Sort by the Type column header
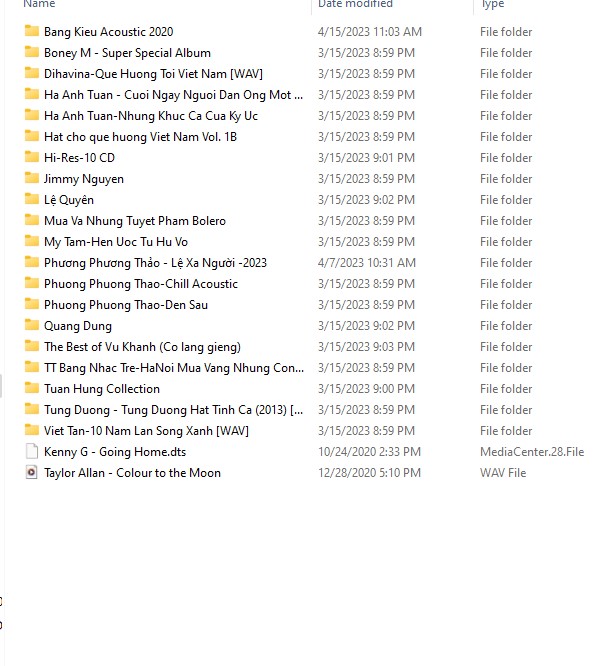 coord(492,4)
